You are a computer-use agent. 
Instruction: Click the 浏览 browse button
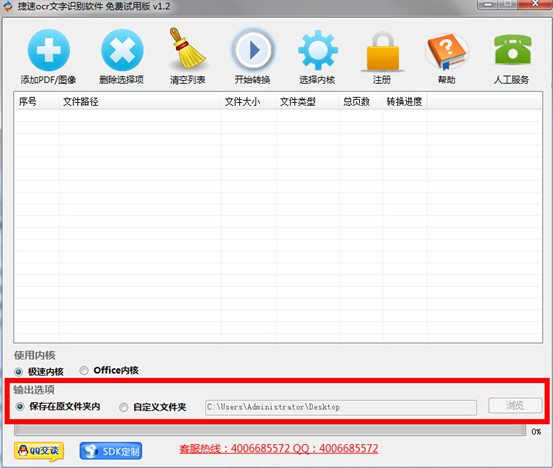pos(515,406)
